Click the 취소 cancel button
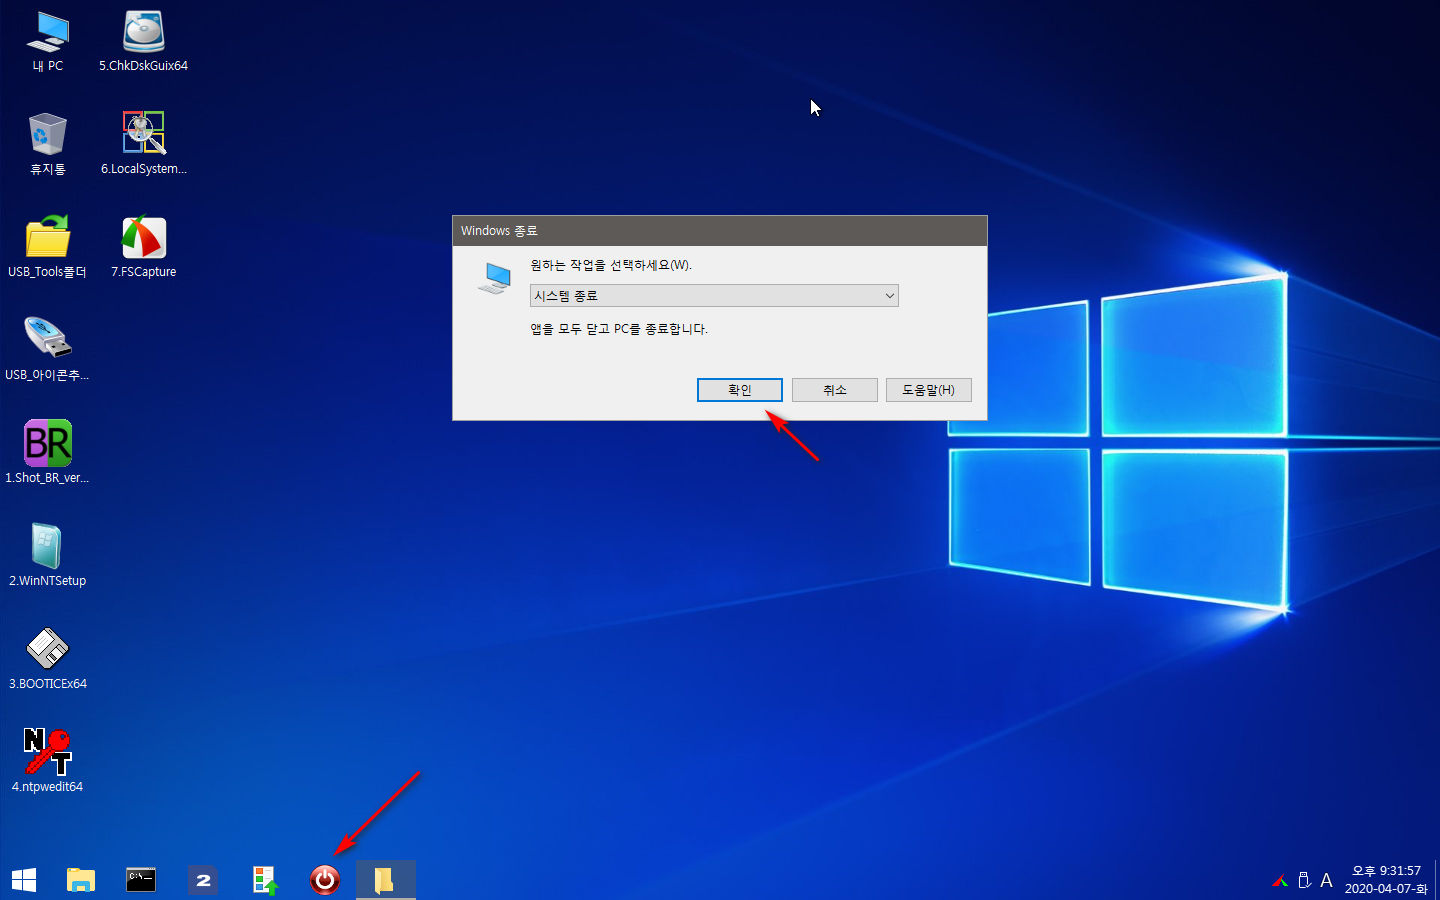Image resolution: width=1440 pixels, height=900 pixels. pos(835,390)
